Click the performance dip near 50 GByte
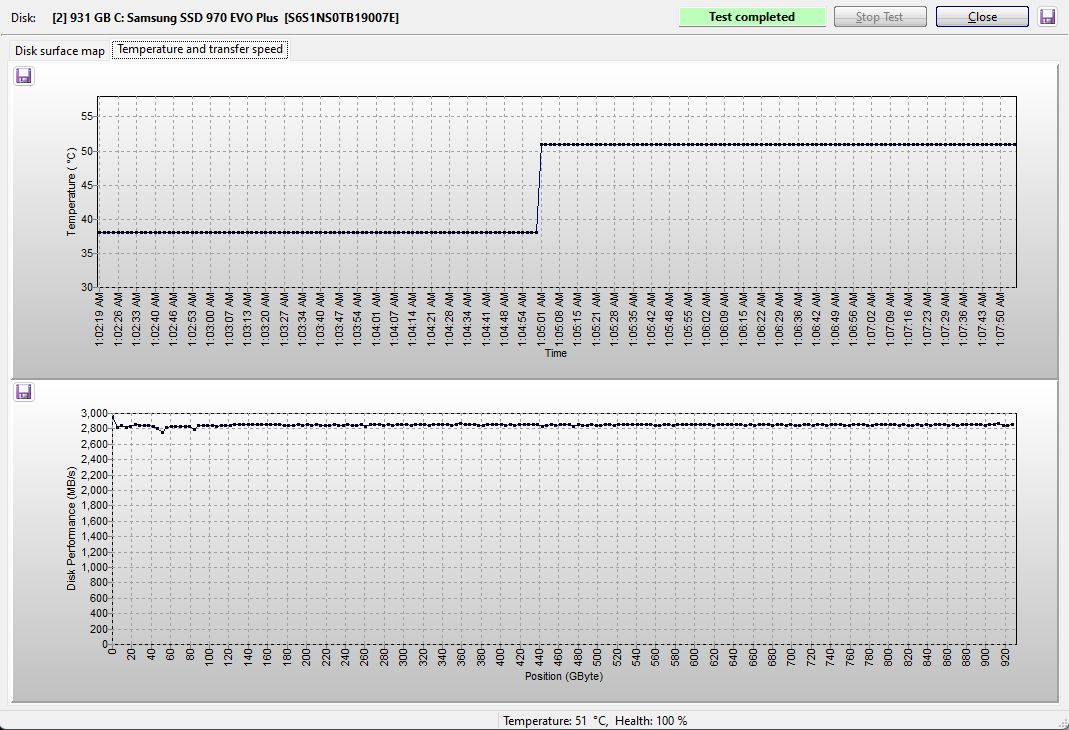 (162, 431)
